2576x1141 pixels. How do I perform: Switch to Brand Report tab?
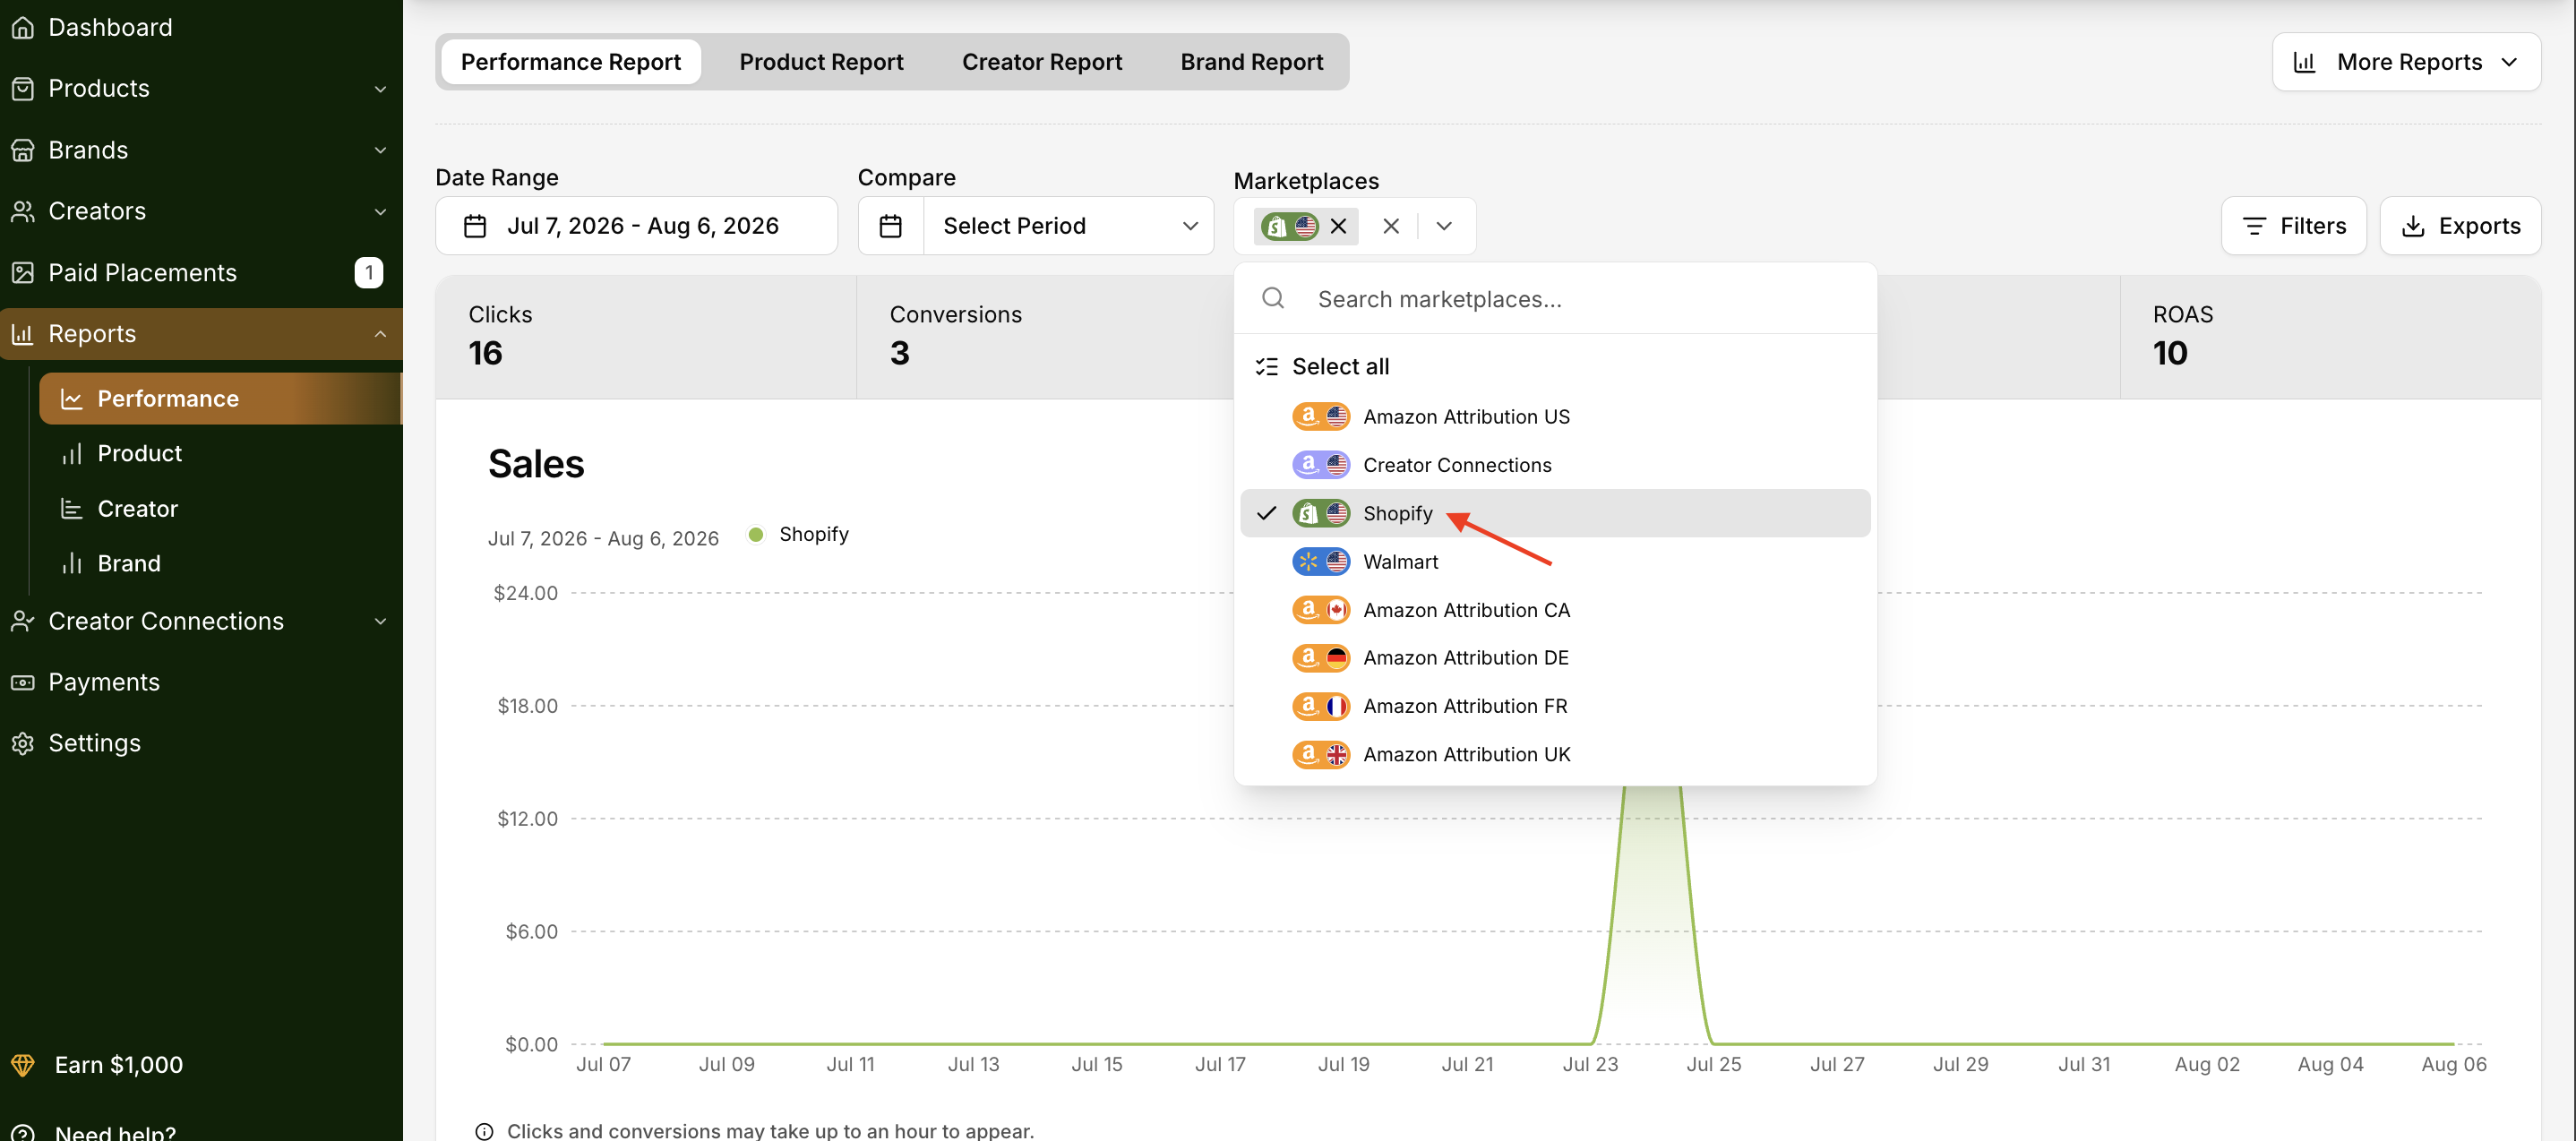tap(1252, 62)
